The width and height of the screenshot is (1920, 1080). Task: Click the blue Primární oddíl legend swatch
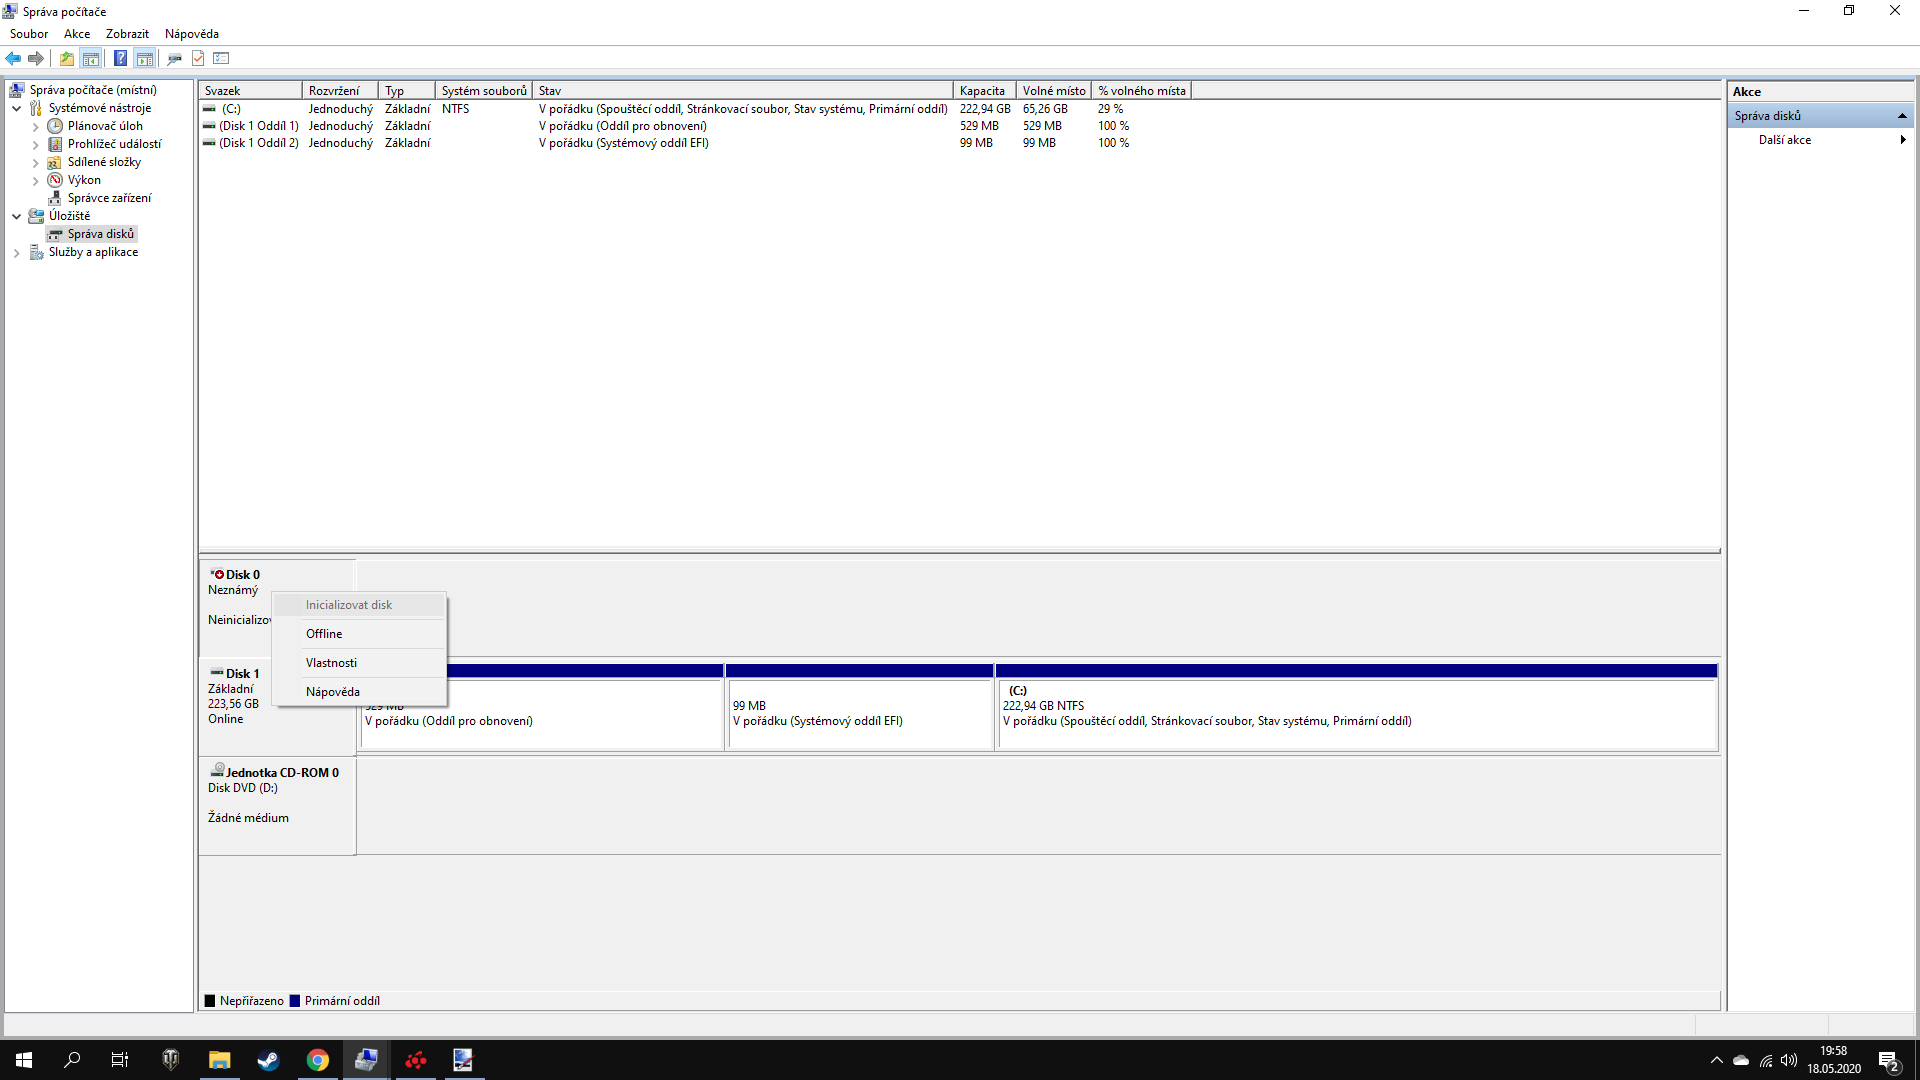click(x=295, y=1001)
